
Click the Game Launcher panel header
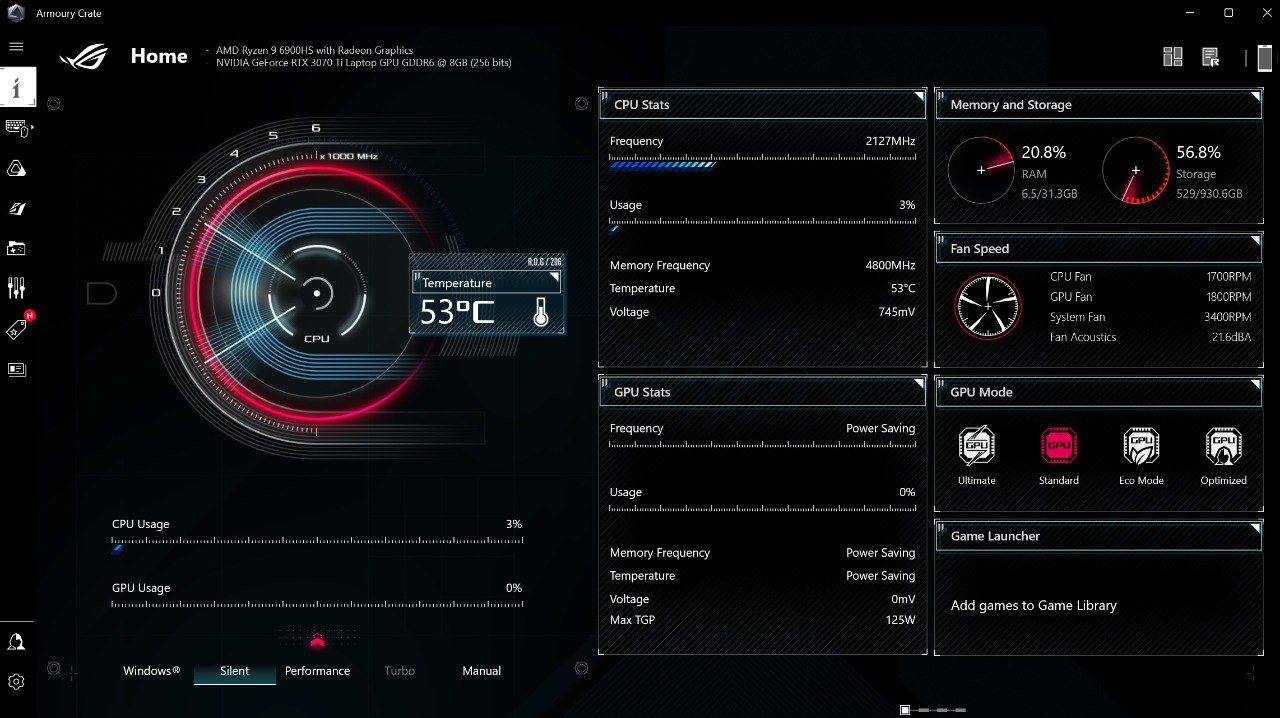tap(1099, 536)
